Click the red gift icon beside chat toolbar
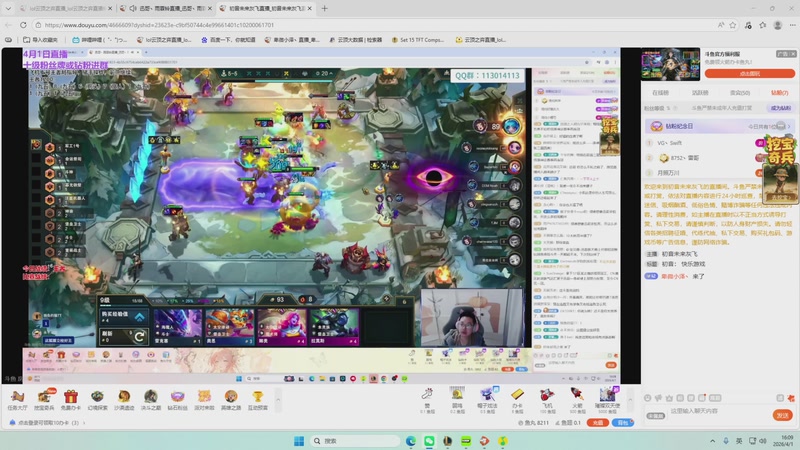The image size is (800, 450). (791, 398)
